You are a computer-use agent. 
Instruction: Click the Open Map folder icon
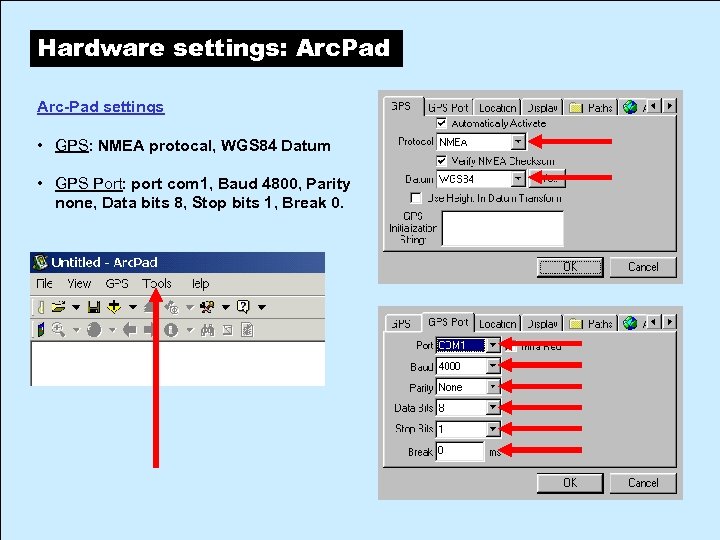(58, 307)
